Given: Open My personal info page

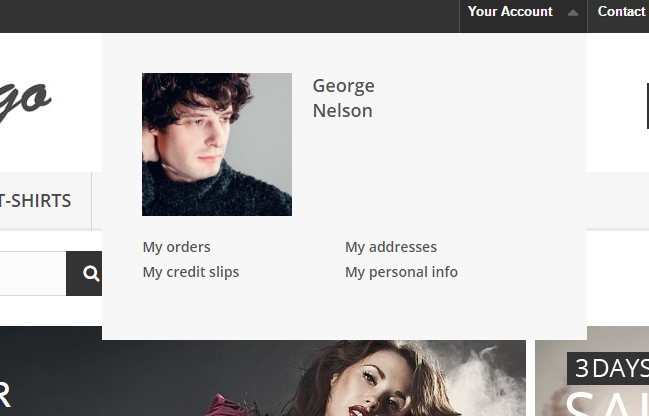Looking at the screenshot, I should (401, 272).
